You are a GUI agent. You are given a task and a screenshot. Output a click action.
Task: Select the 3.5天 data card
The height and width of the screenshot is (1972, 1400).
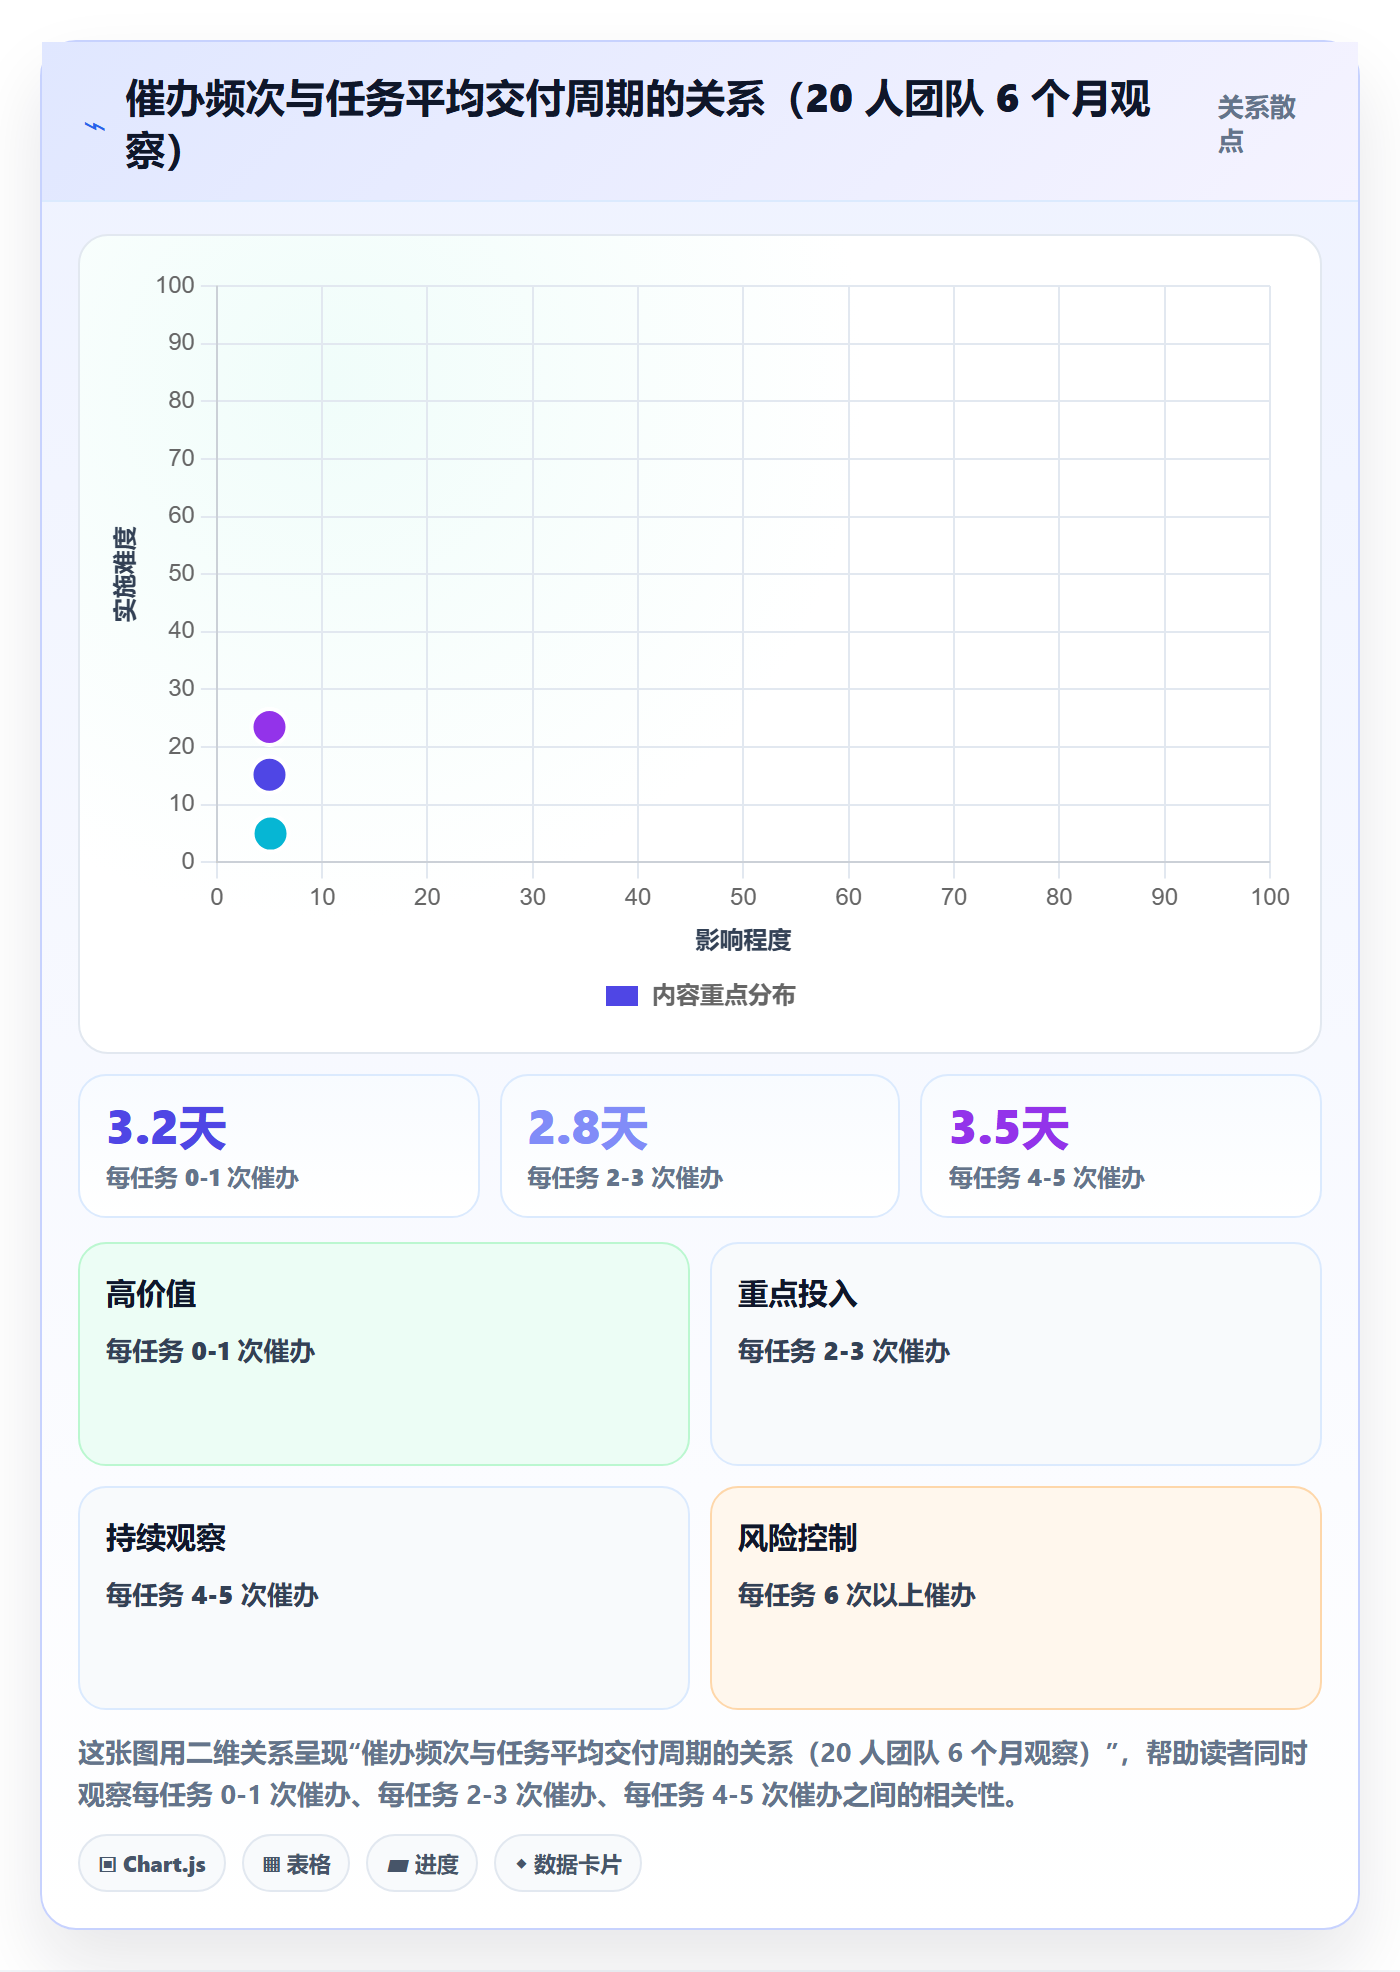coord(1121,1146)
